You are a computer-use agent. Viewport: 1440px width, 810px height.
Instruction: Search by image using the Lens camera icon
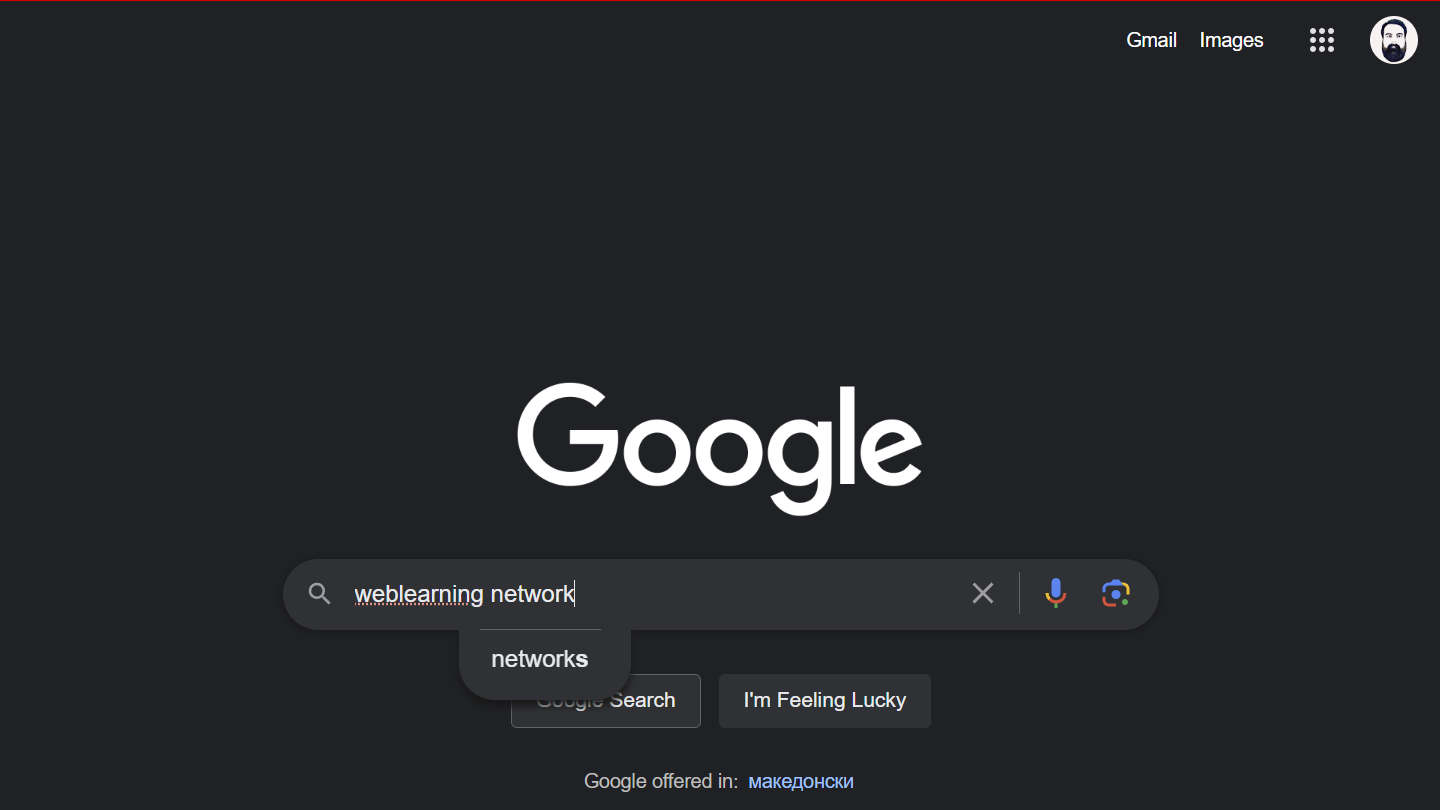pos(1116,594)
